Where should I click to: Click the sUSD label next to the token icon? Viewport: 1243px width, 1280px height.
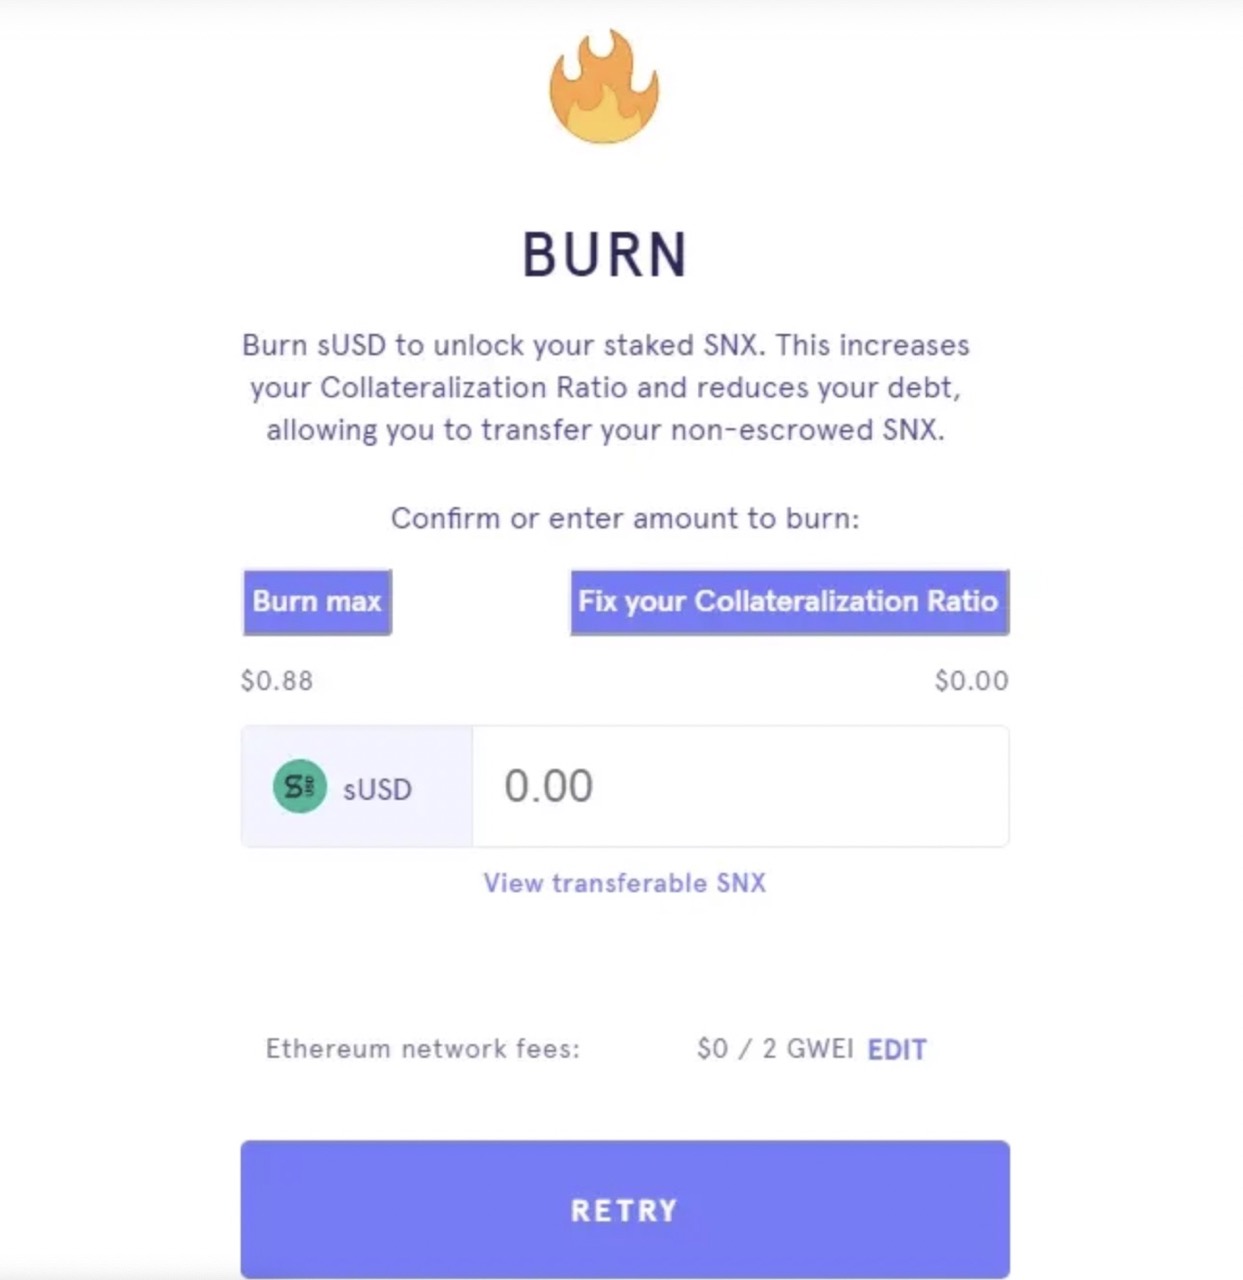[x=376, y=789]
